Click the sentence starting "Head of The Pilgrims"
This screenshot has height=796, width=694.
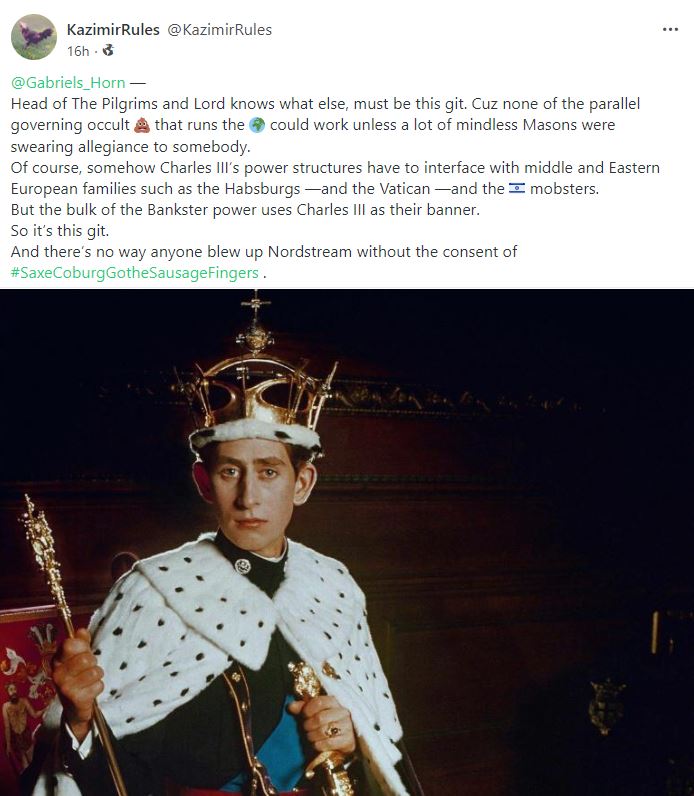click(239, 104)
